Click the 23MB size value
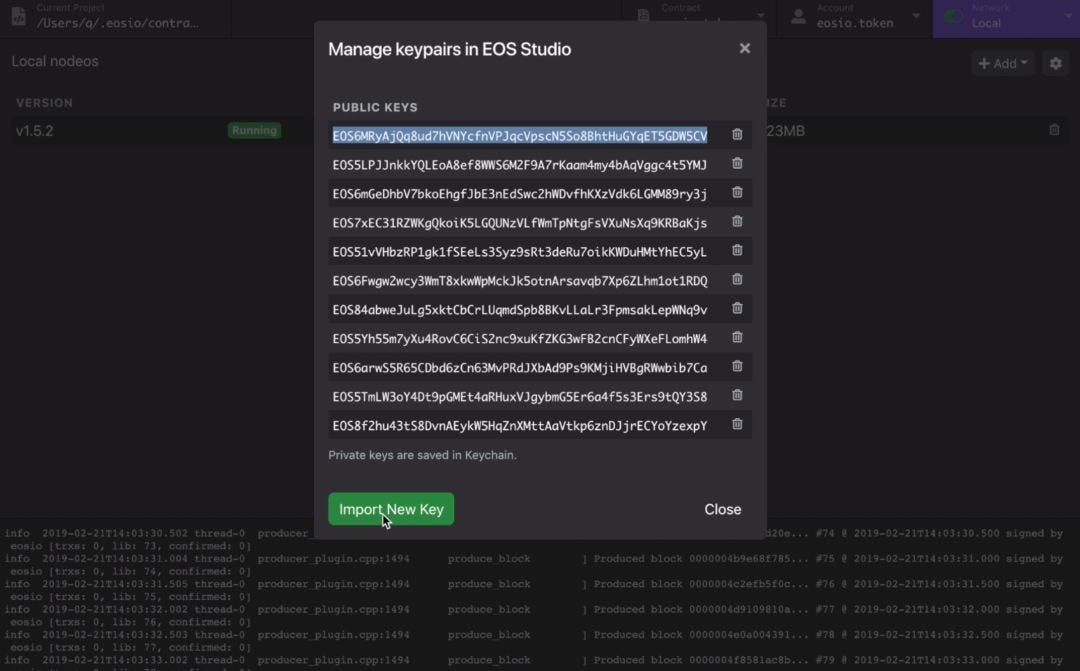 point(785,131)
